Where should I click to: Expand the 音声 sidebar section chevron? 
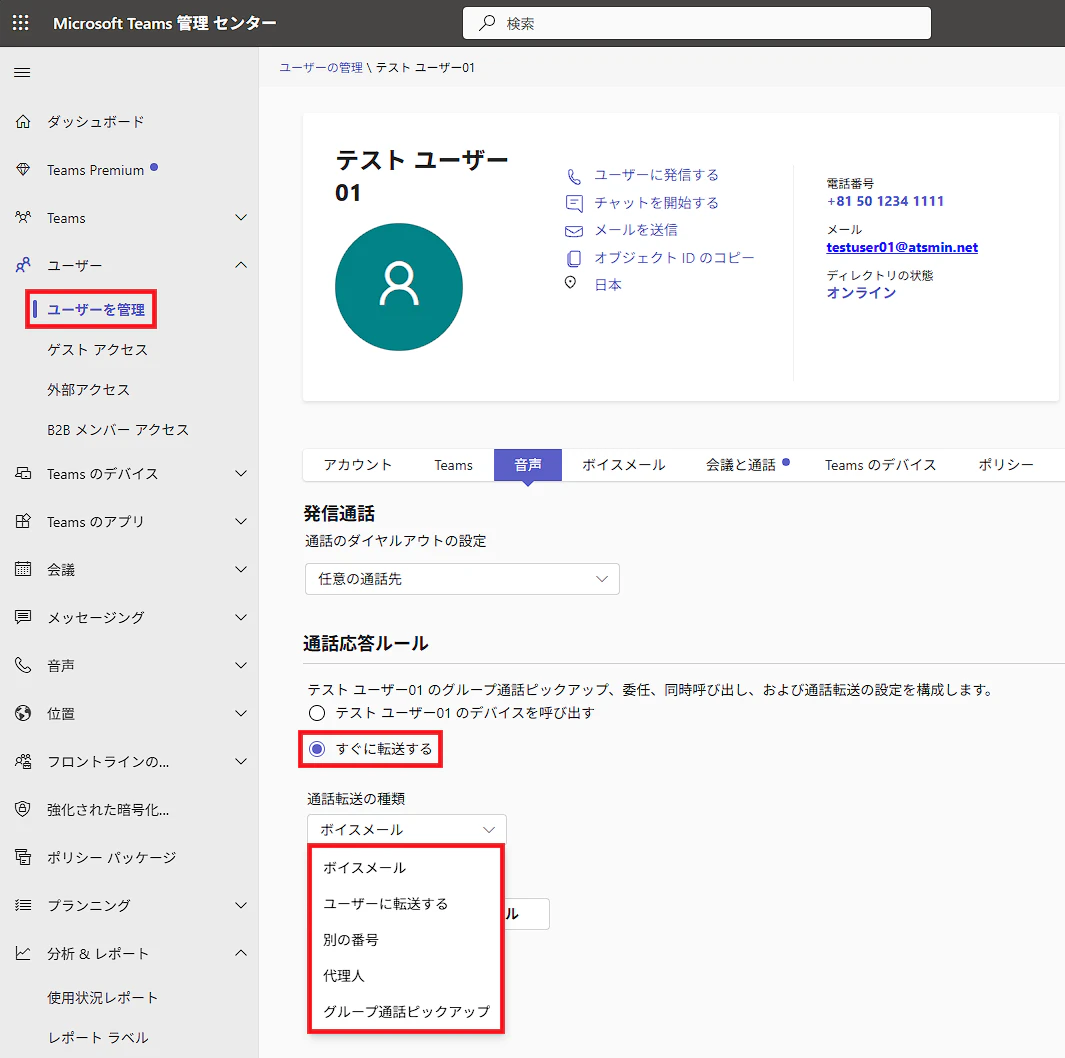pyautogui.click(x=240, y=665)
